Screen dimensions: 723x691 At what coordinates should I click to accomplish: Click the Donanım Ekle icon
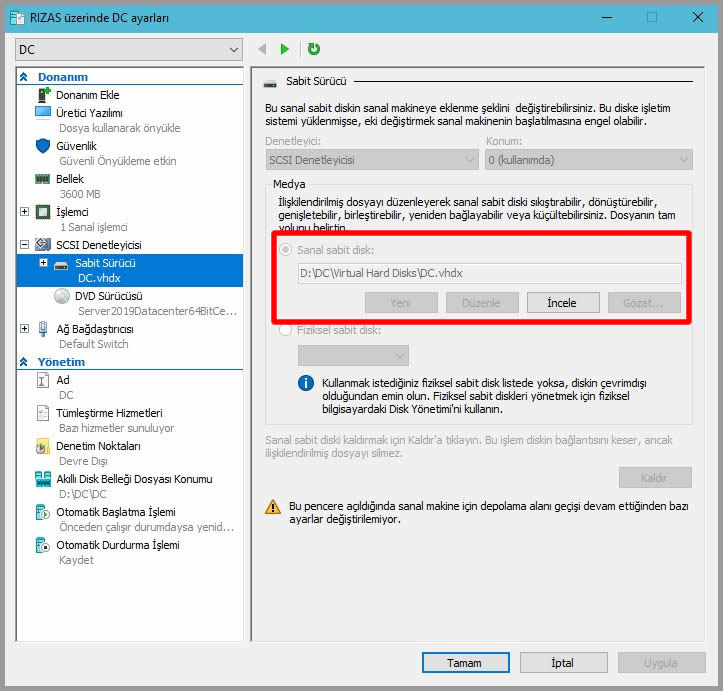43,95
